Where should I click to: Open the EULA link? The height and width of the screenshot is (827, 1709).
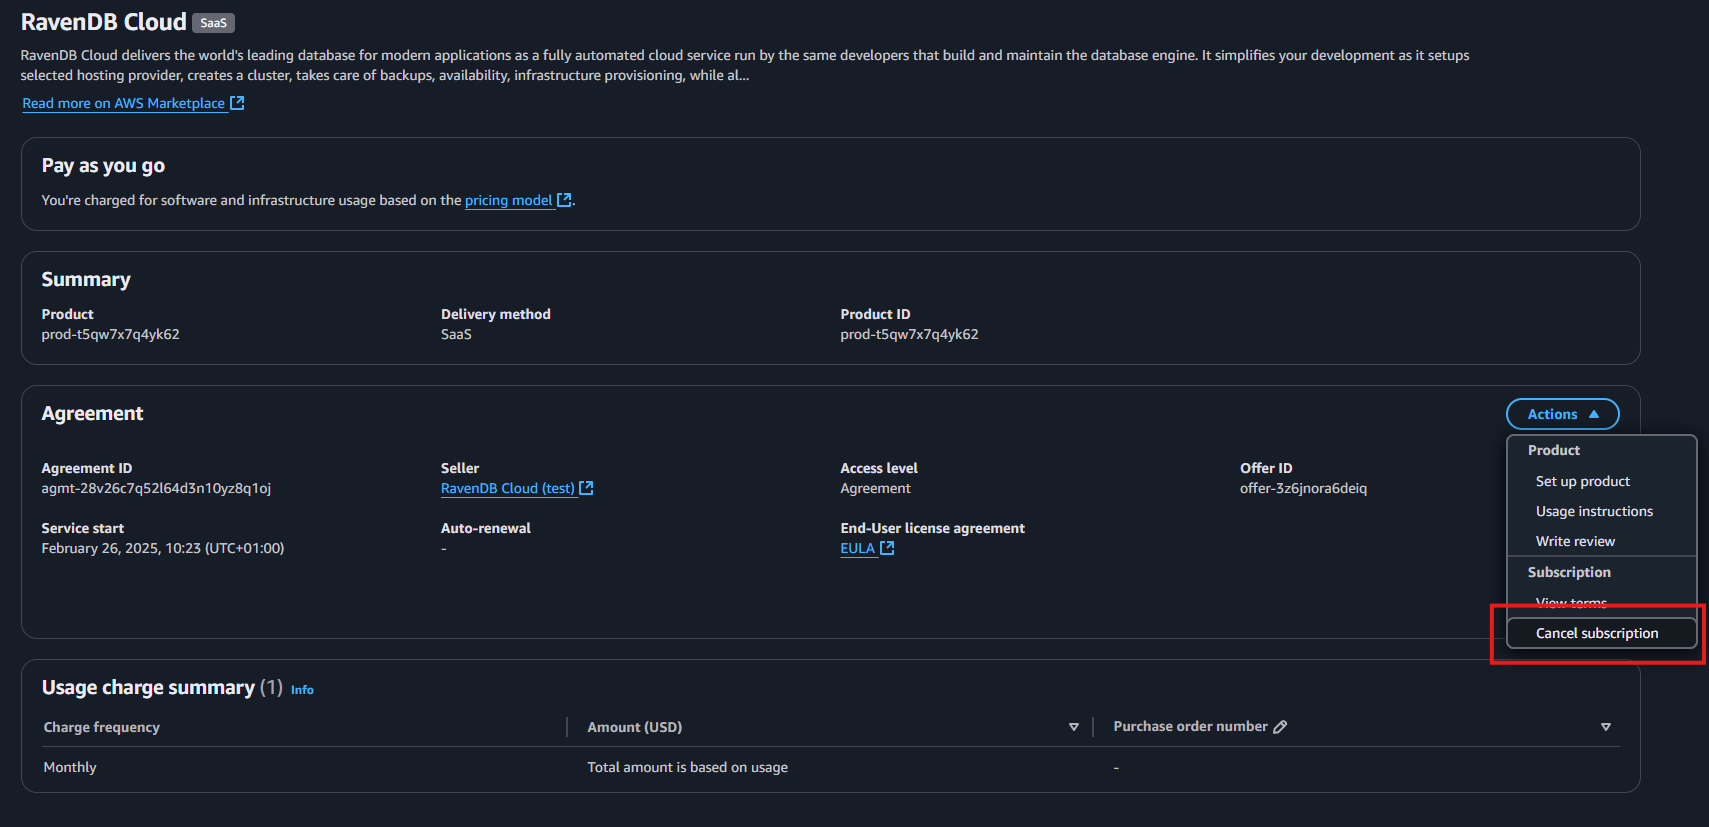[858, 548]
